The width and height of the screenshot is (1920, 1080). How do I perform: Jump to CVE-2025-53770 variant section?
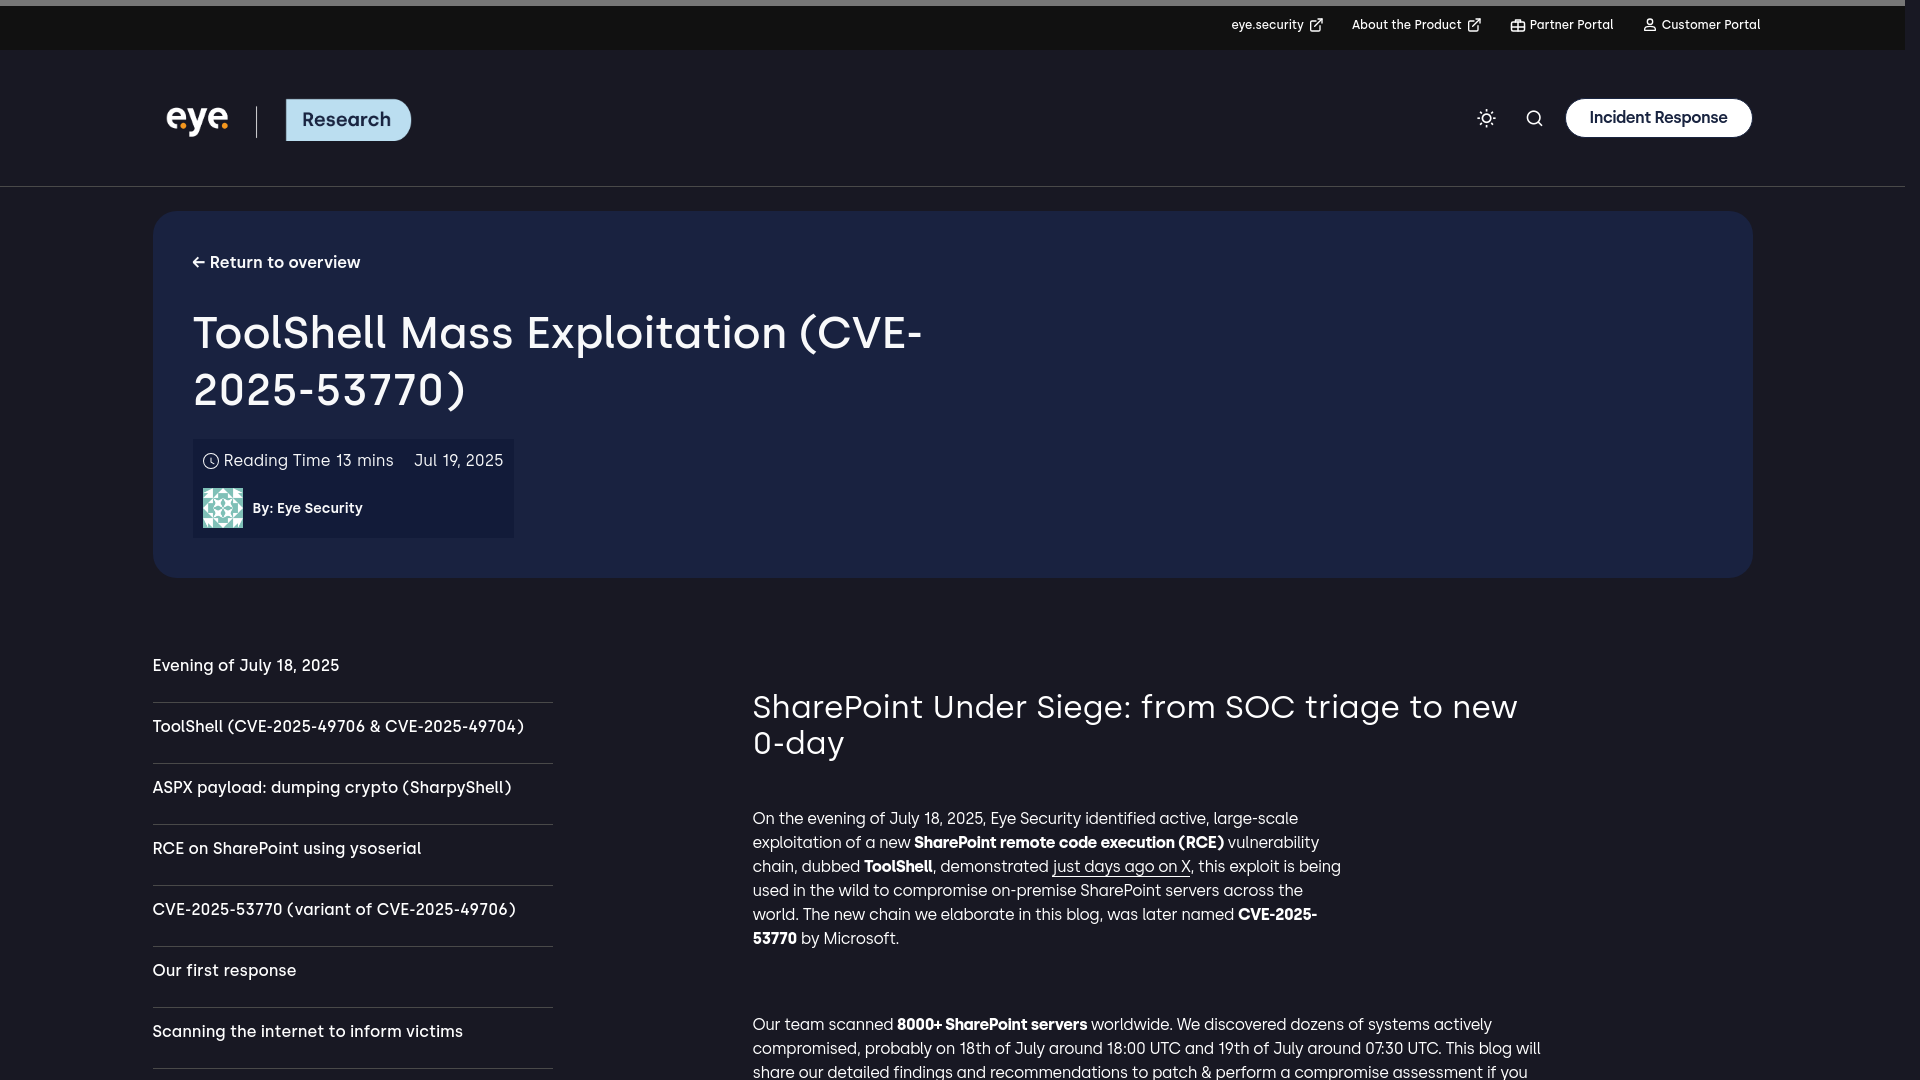pos(334,910)
